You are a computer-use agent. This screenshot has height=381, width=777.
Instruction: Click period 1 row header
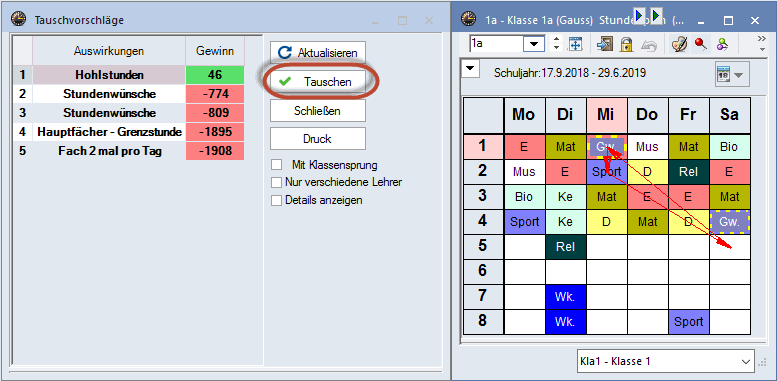point(484,146)
